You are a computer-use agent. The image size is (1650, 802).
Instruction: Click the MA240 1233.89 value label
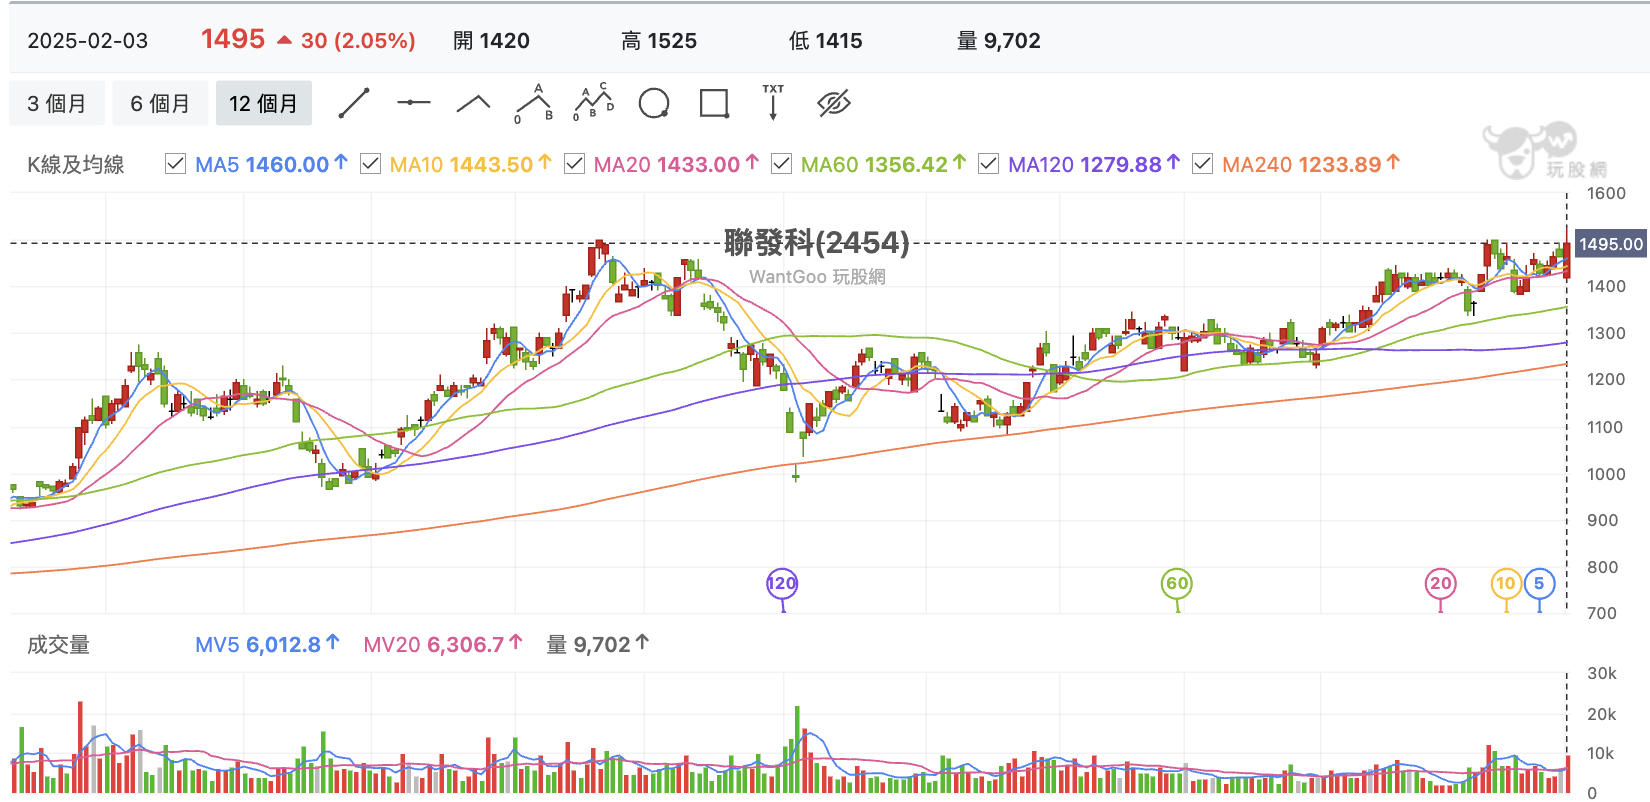(x=1311, y=164)
